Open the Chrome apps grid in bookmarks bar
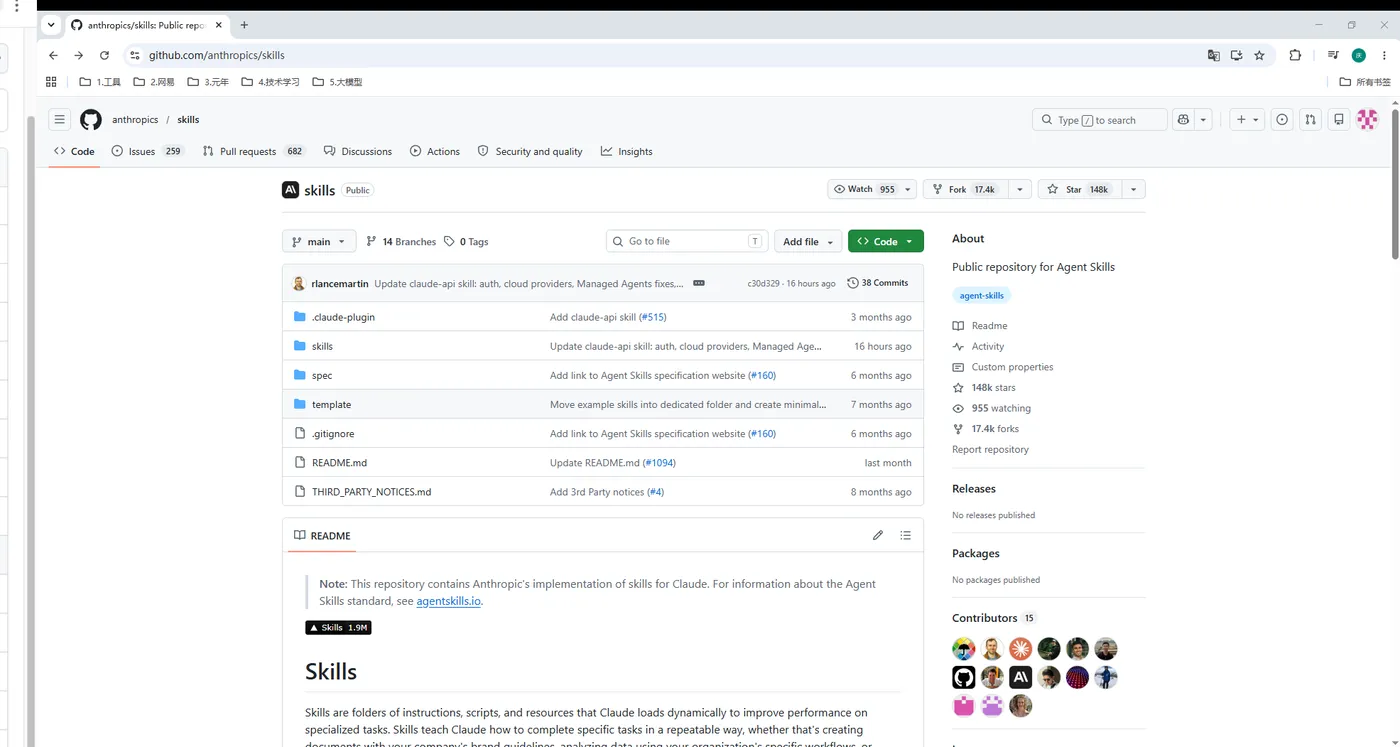 pyautogui.click(x=51, y=82)
